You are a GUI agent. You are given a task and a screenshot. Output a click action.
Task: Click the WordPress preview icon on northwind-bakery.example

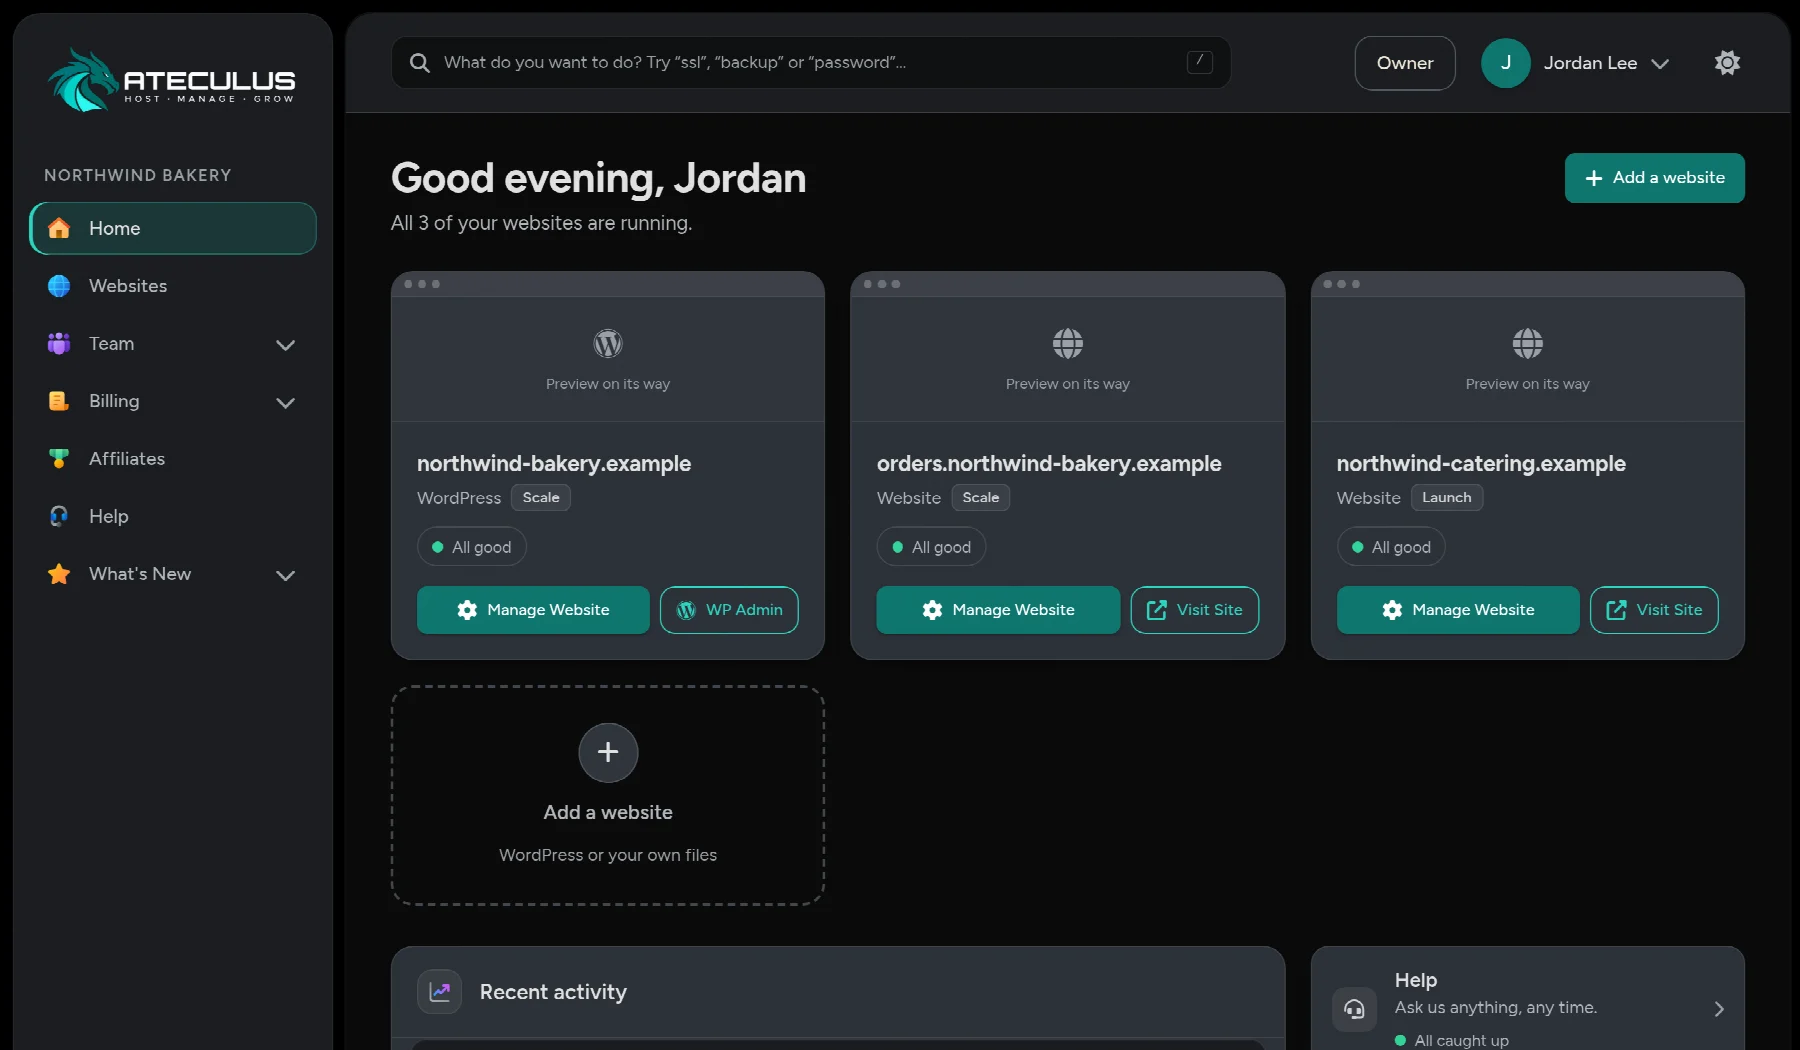608,344
